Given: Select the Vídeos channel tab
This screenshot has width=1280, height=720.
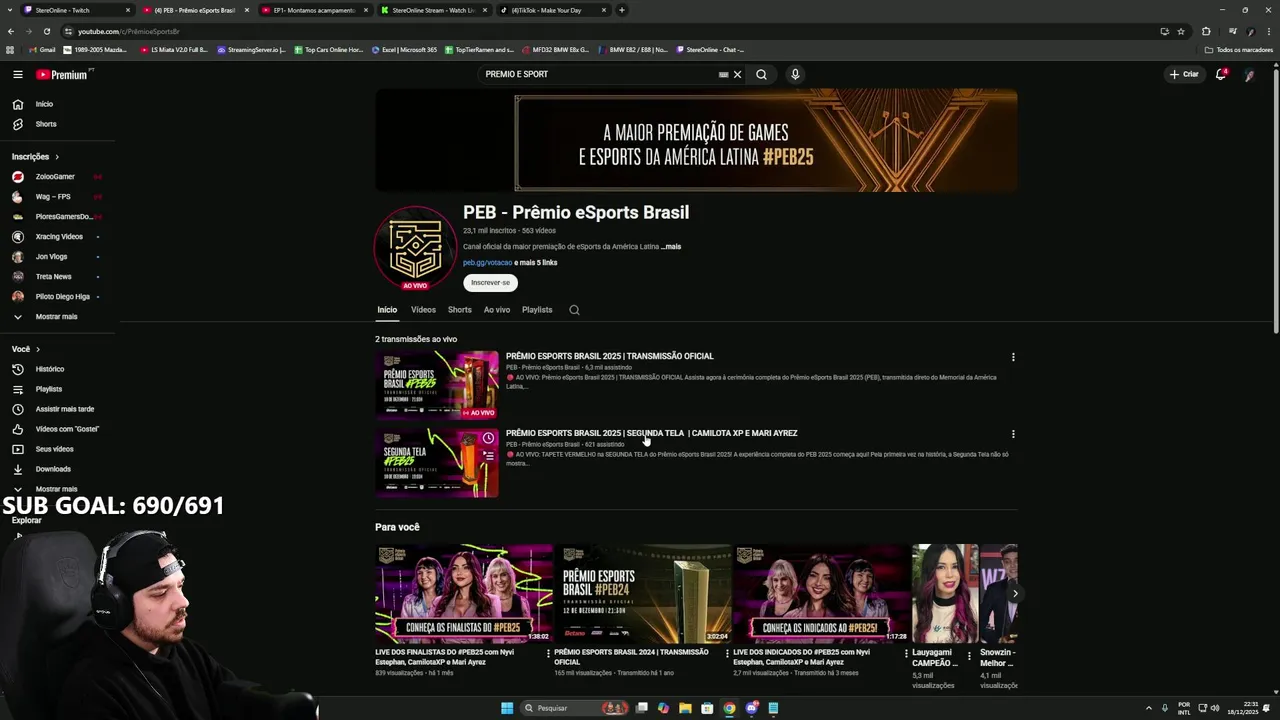Looking at the screenshot, I should 423,310.
